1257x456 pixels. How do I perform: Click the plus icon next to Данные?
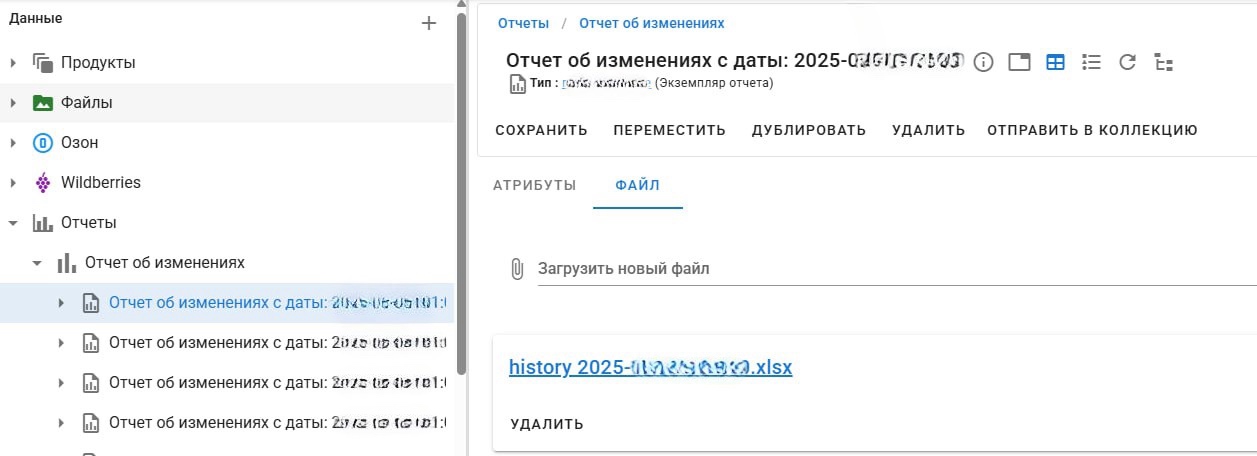pos(429,23)
